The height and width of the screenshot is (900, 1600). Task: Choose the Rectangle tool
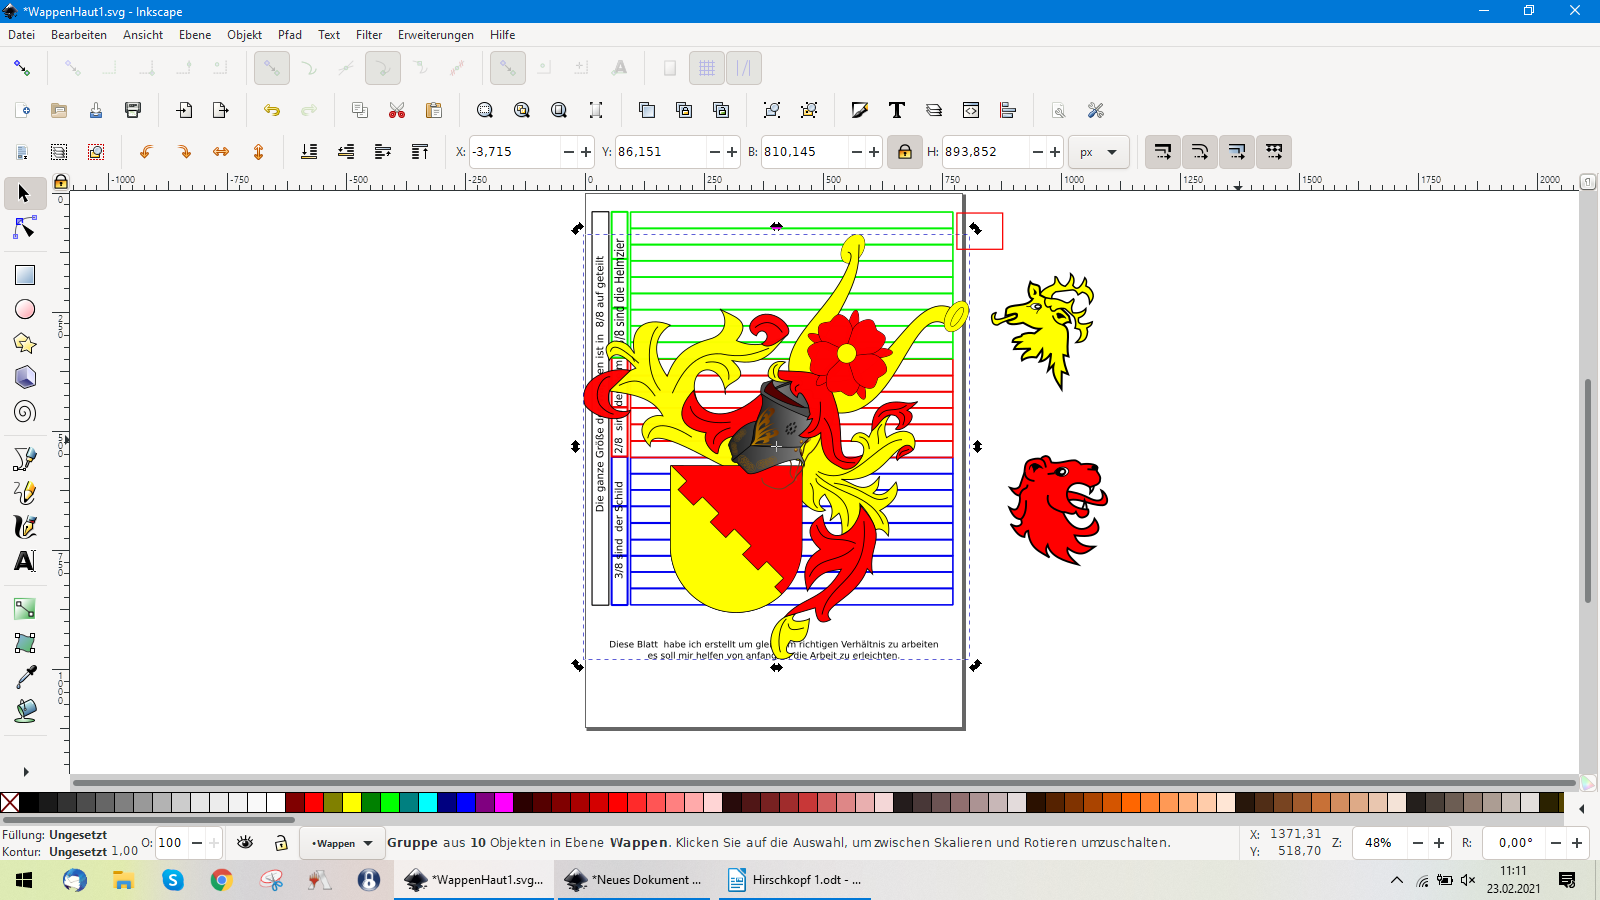[x=25, y=275]
